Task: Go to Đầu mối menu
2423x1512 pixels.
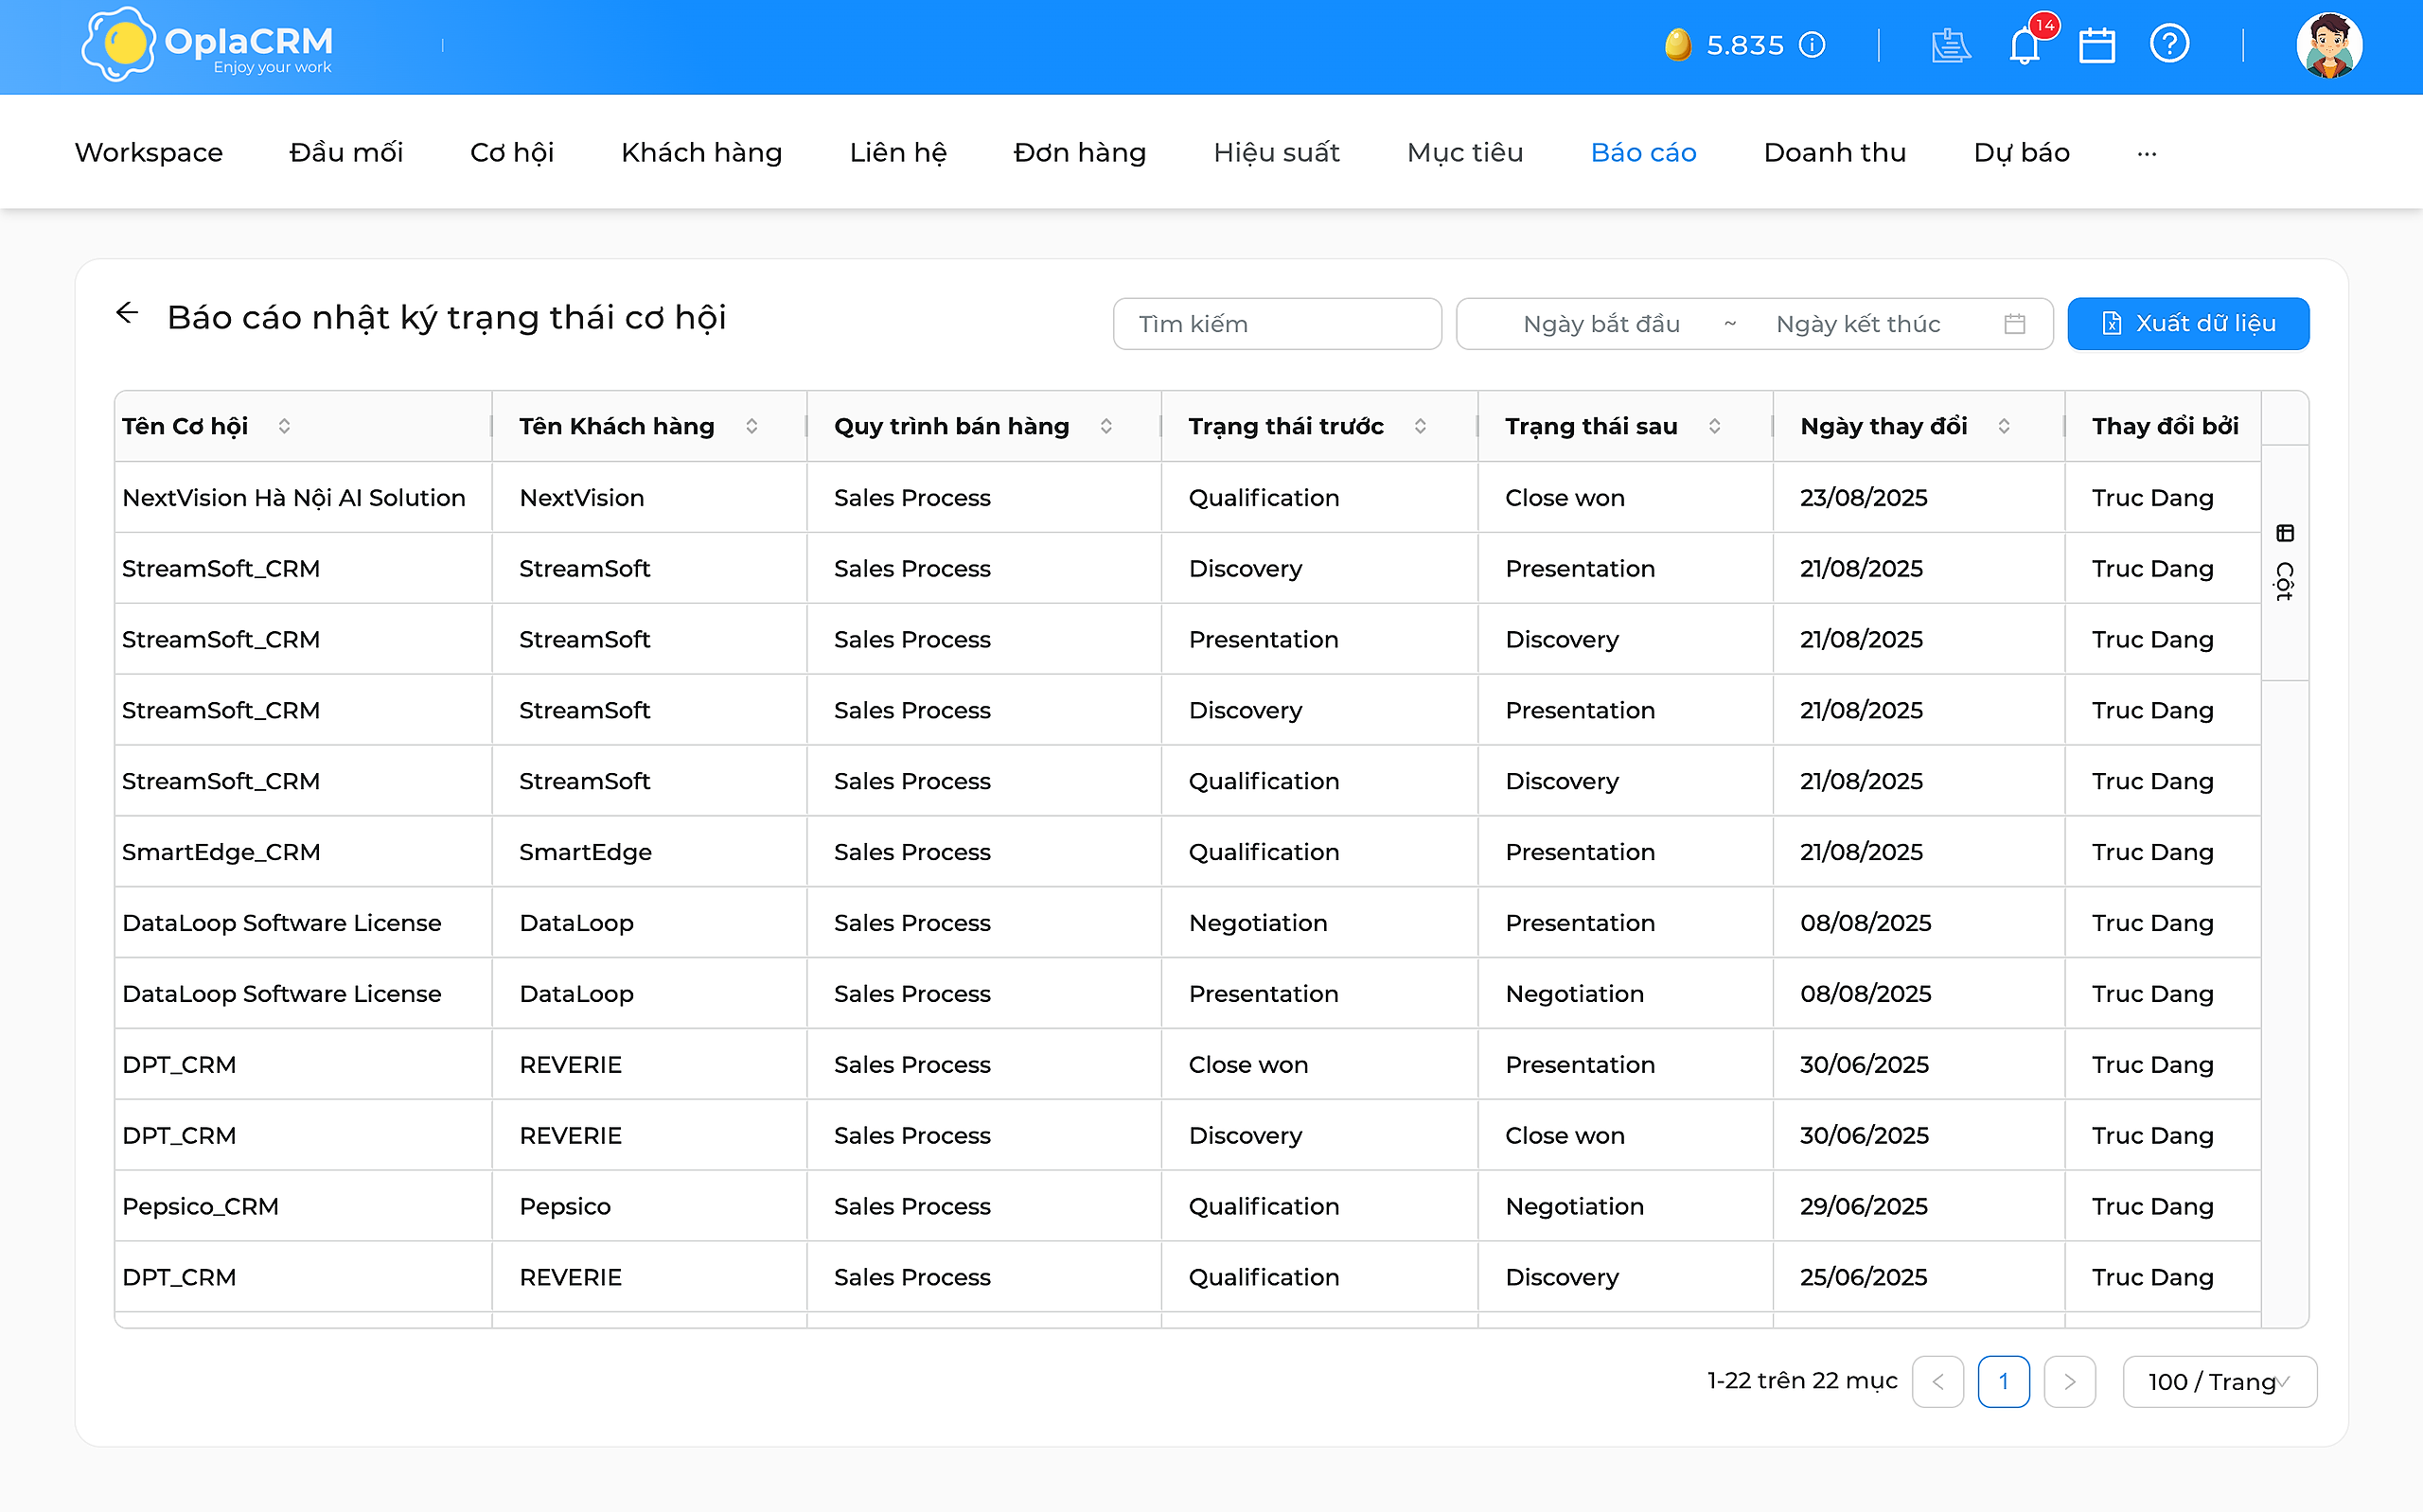Action: pos(346,152)
